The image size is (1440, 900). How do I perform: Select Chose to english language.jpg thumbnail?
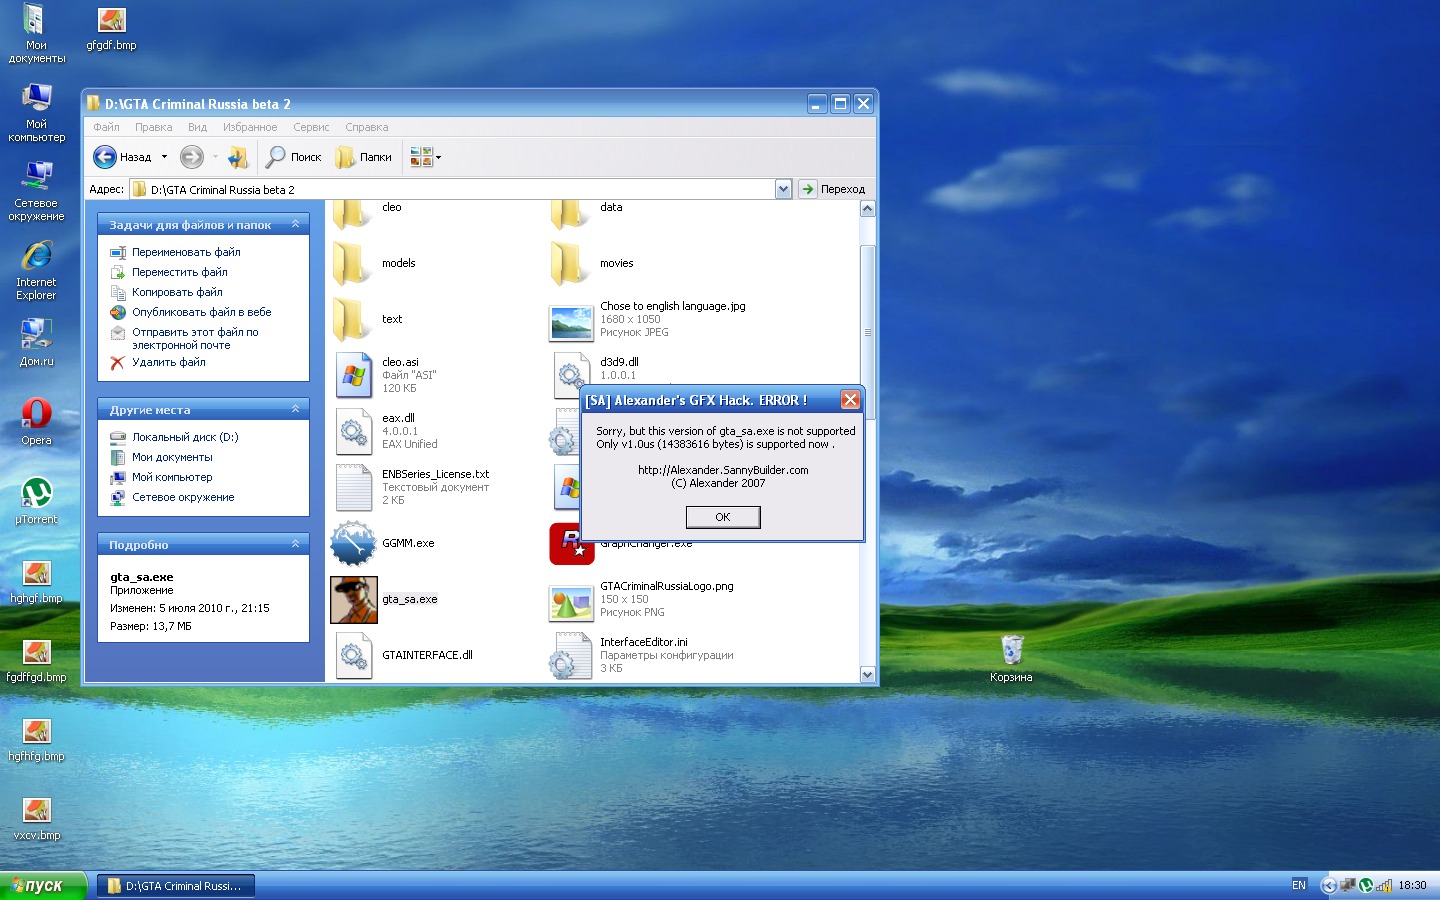(x=572, y=323)
